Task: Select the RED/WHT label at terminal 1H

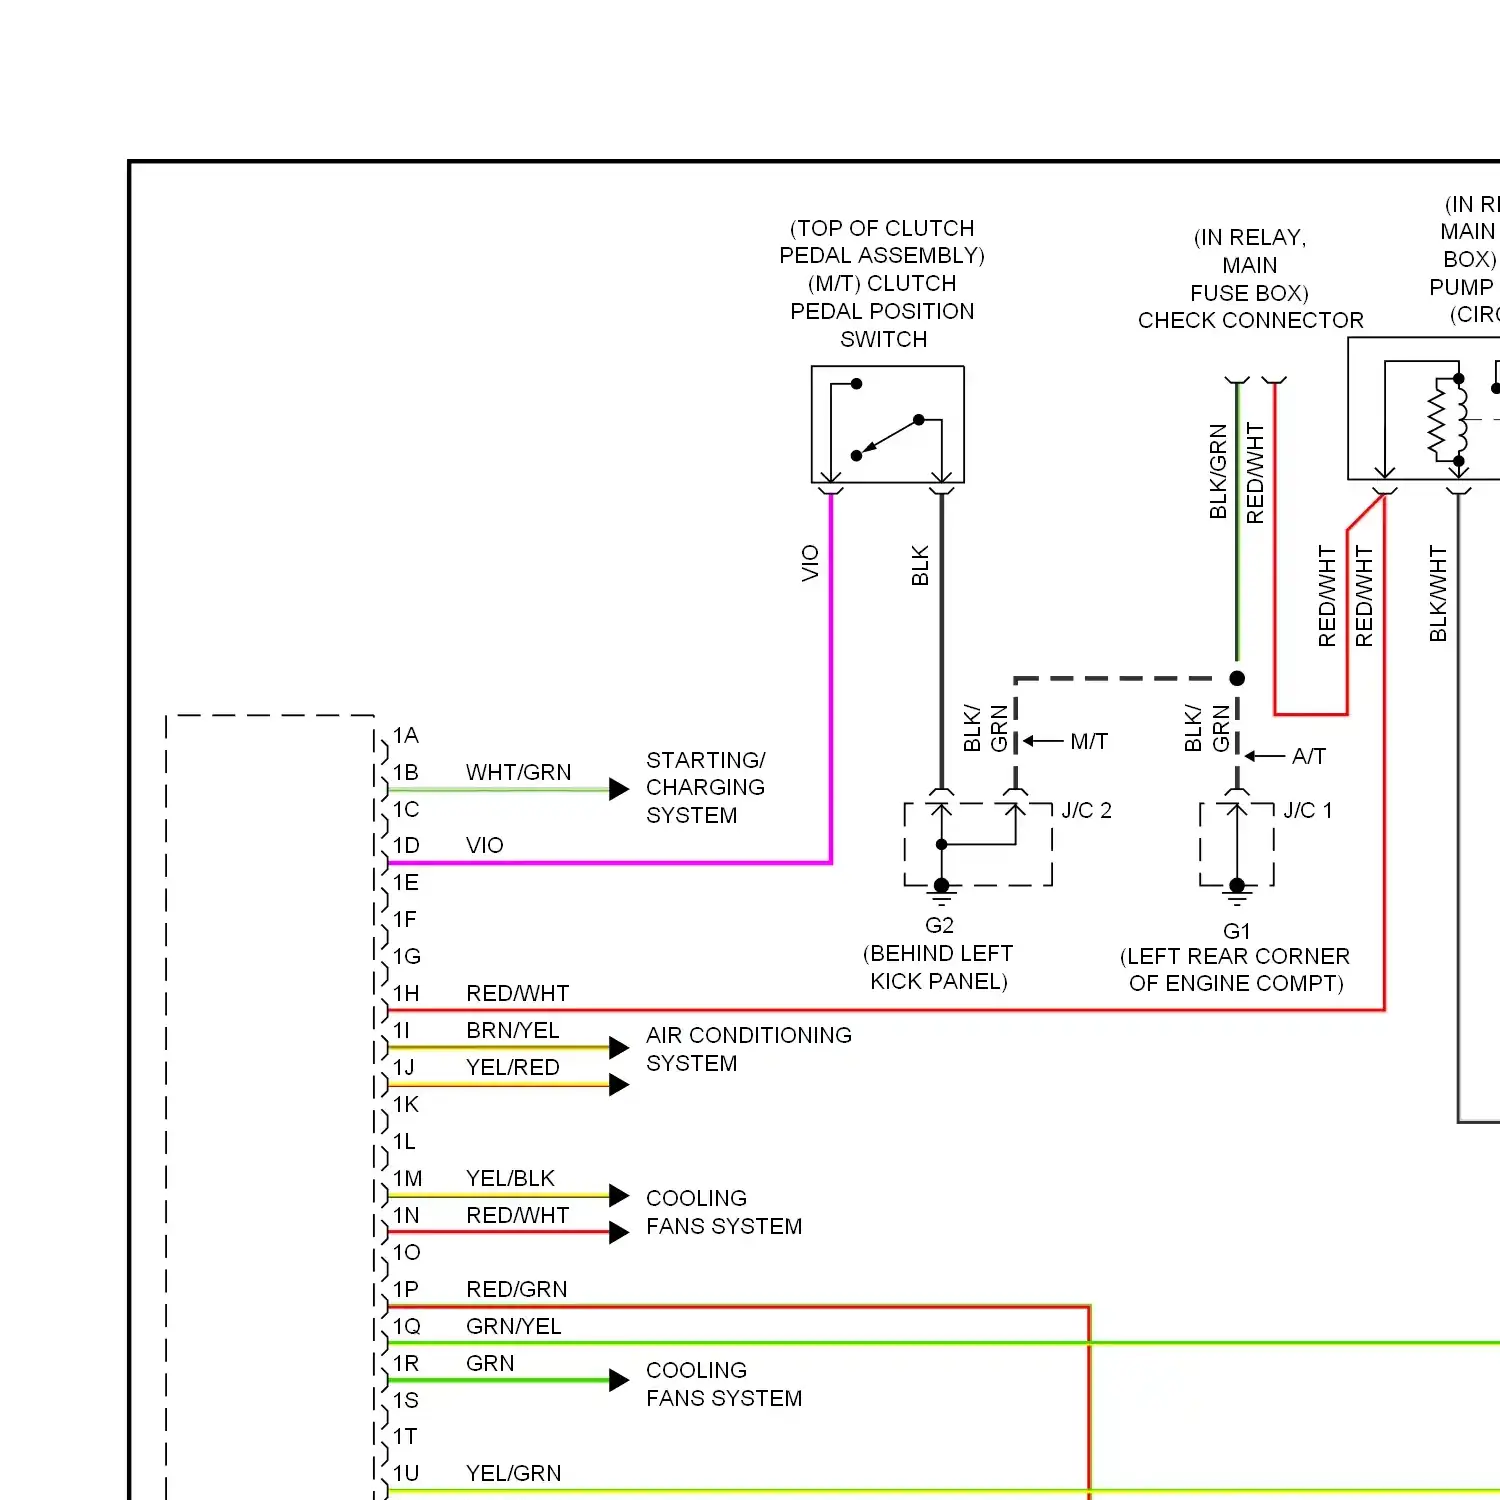Action: (x=517, y=993)
